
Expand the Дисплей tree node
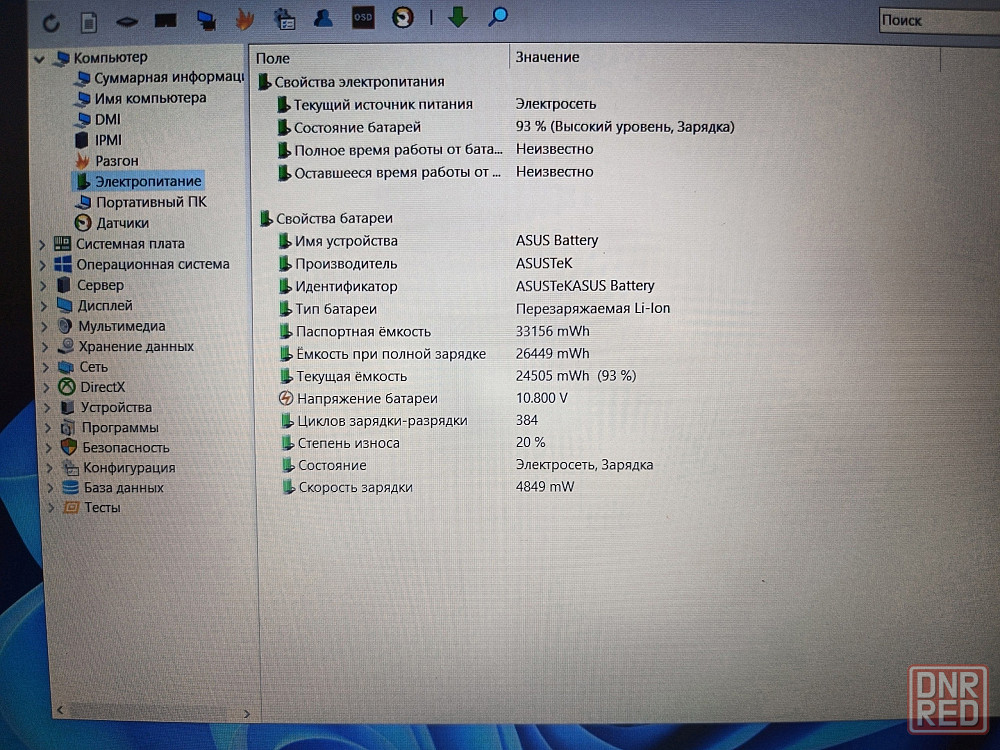coord(43,306)
